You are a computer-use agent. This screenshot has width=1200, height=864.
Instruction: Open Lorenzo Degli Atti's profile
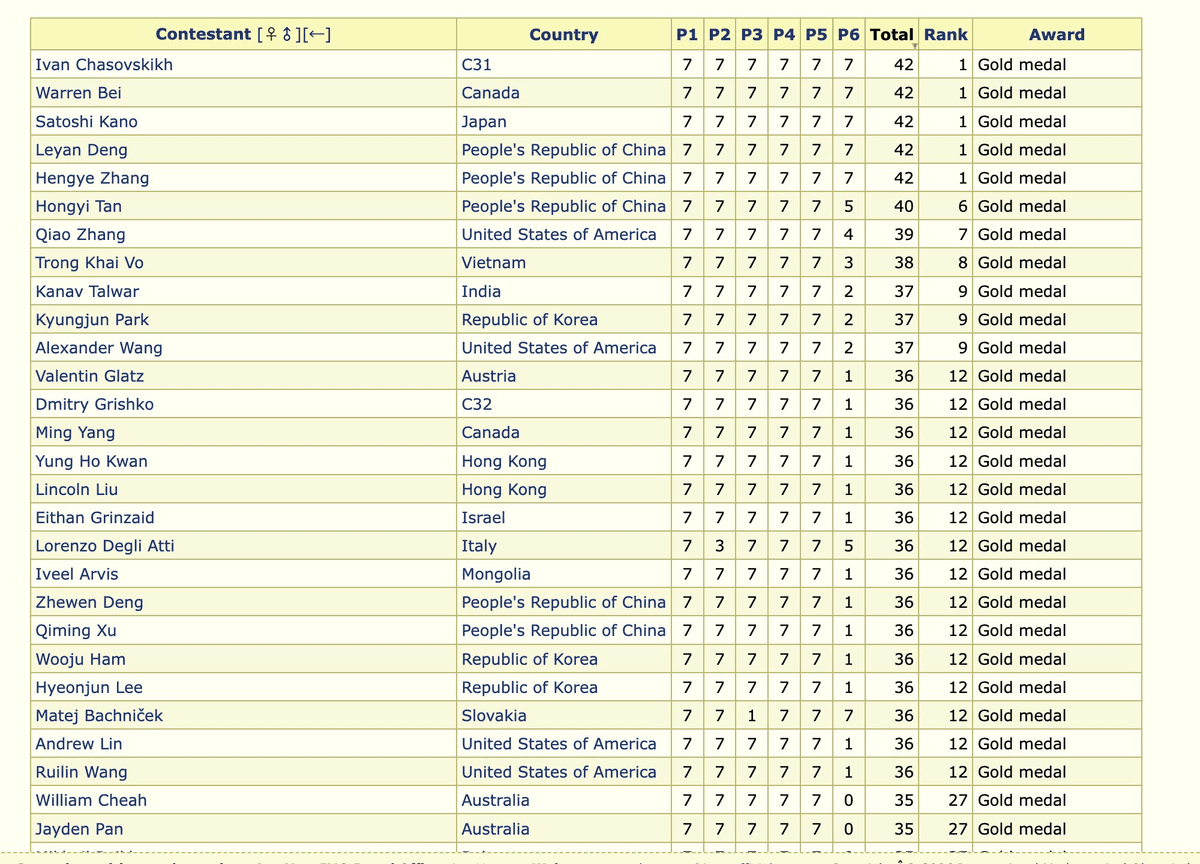point(105,546)
